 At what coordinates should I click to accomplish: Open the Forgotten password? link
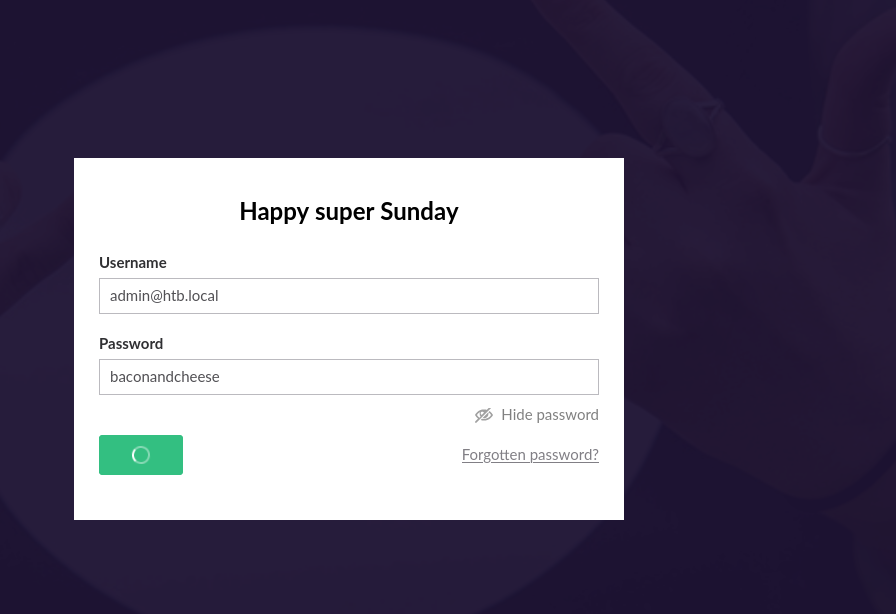(x=530, y=455)
